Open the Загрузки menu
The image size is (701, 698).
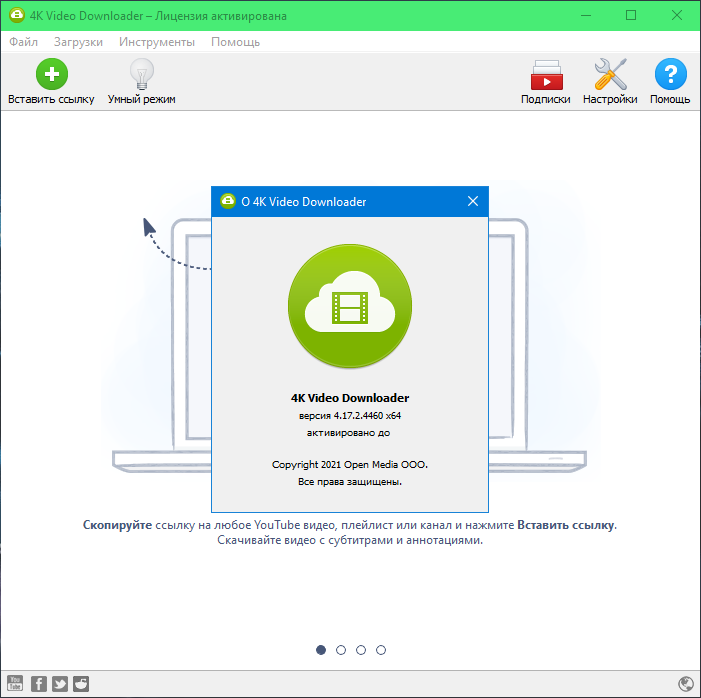[78, 42]
